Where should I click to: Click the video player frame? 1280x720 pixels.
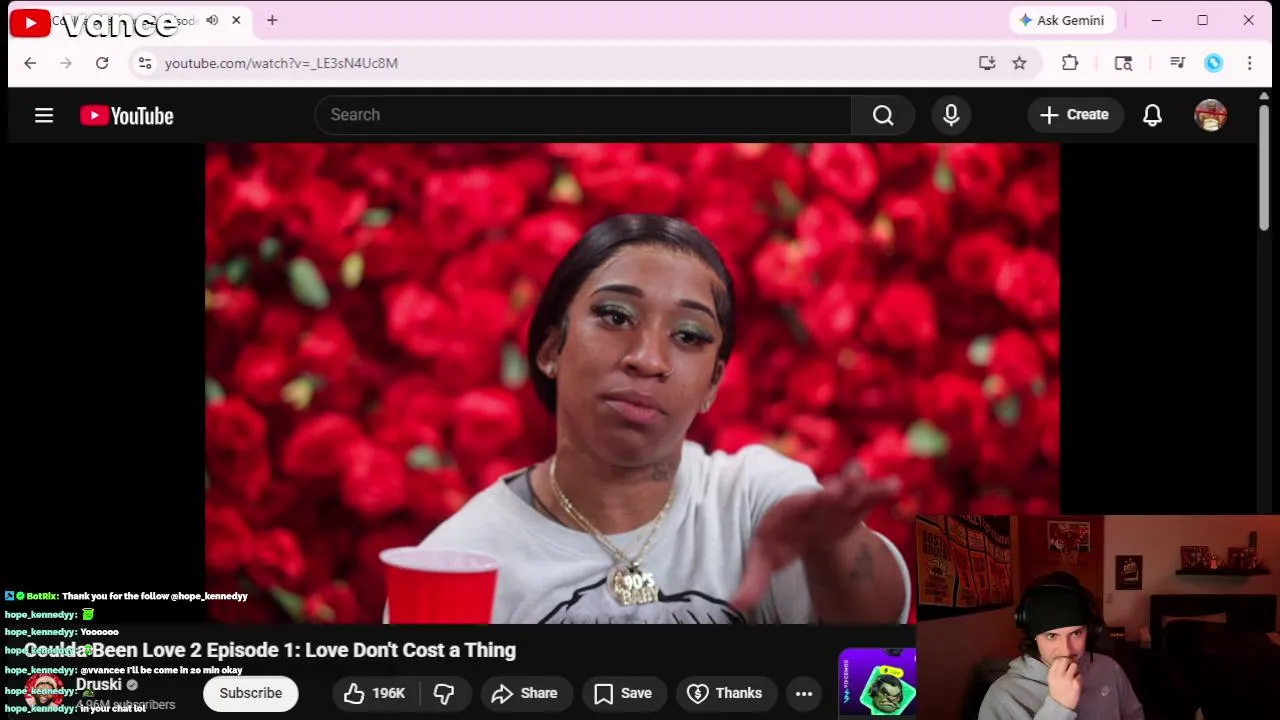point(632,383)
